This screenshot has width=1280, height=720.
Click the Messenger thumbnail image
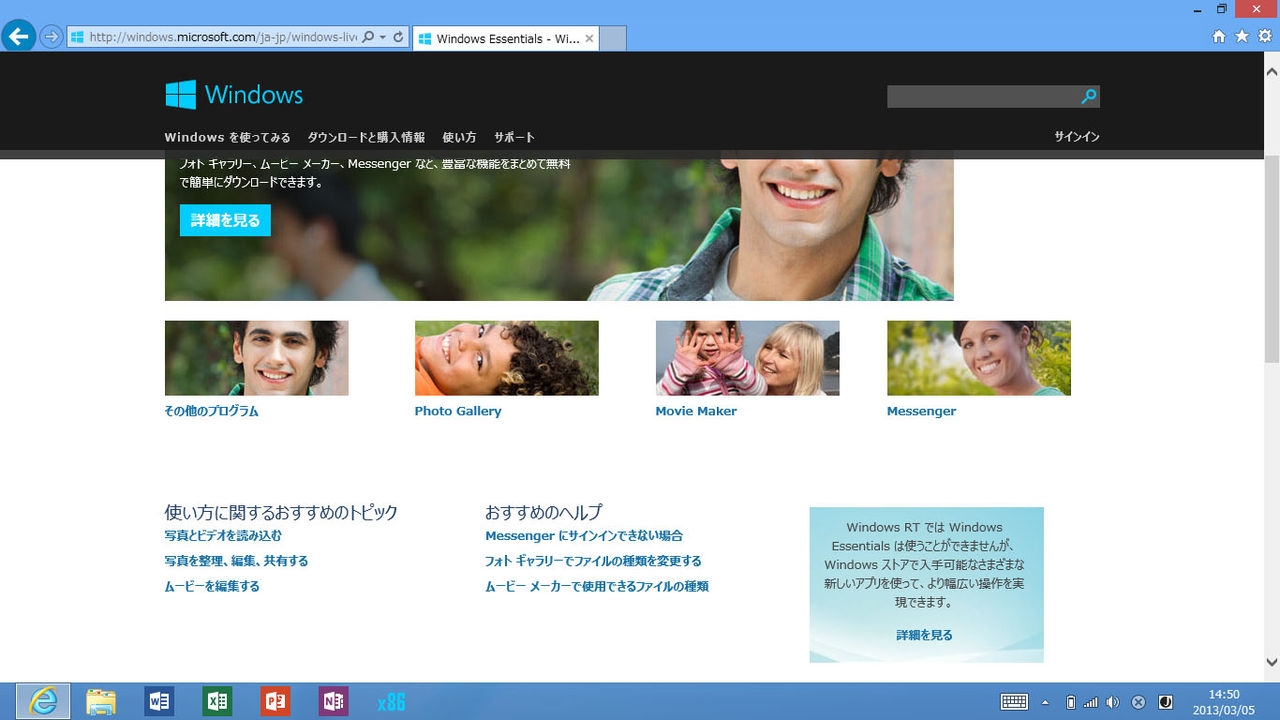[x=978, y=358]
